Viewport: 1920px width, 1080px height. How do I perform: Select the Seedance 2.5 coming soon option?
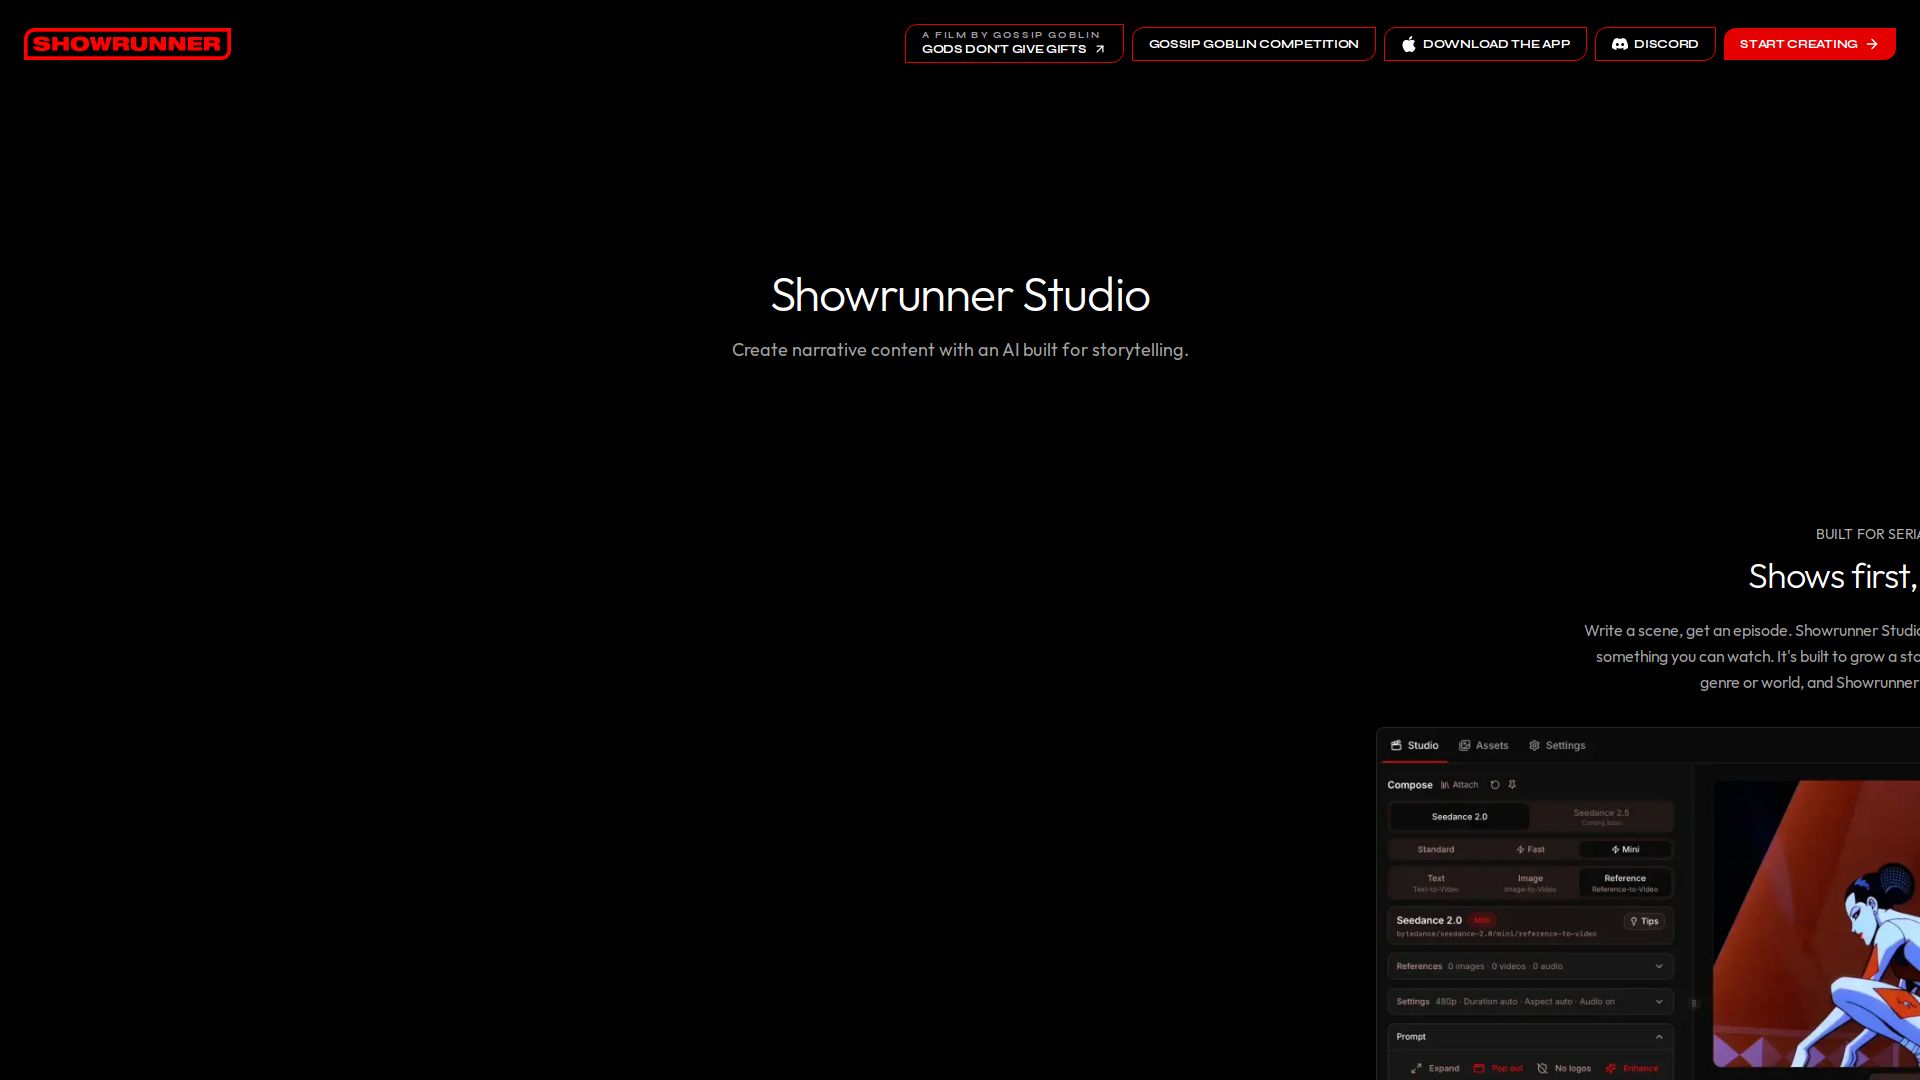click(1601, 816)
